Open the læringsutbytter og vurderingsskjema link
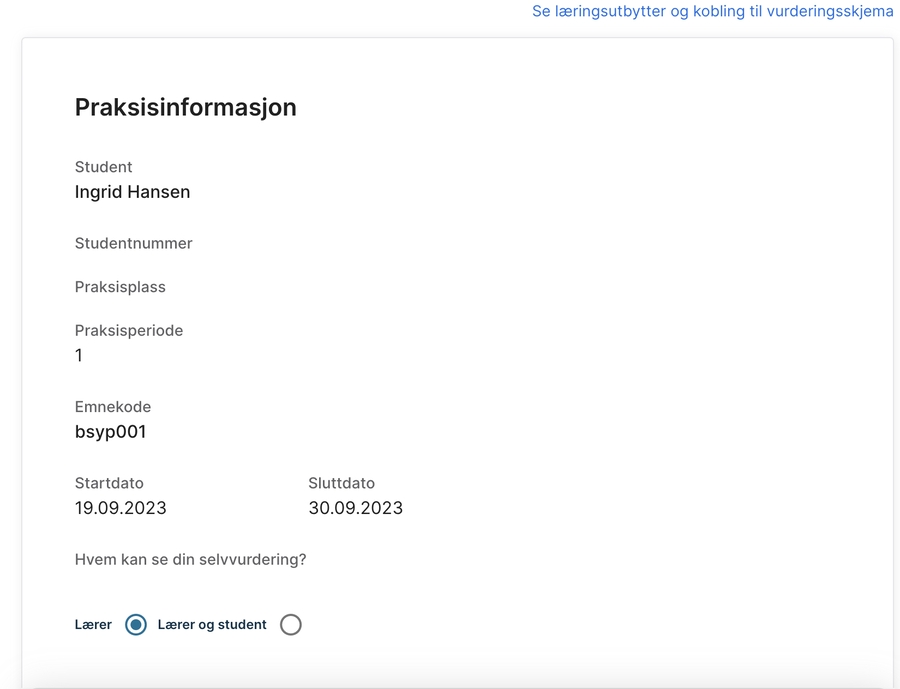 712,11
